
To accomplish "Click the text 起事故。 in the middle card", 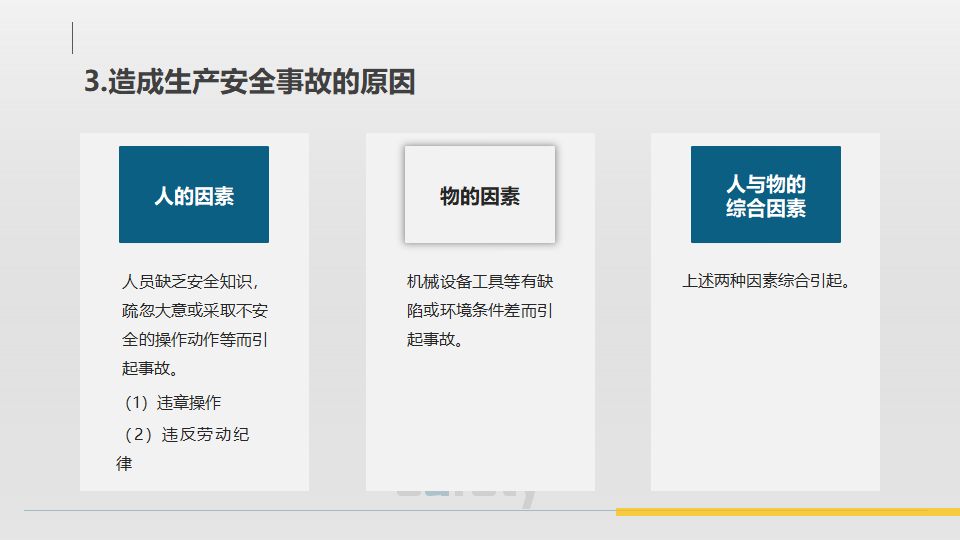I will (435, 339).
